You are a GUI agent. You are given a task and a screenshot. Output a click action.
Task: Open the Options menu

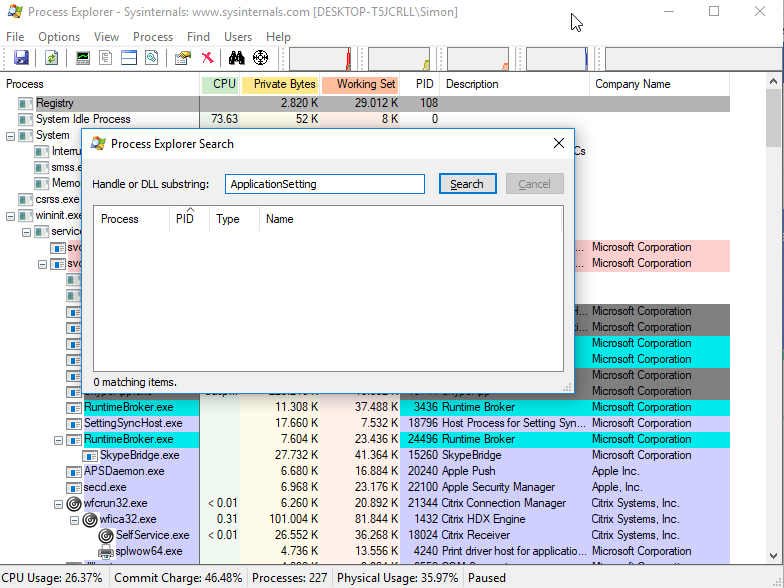coord(59,37)
